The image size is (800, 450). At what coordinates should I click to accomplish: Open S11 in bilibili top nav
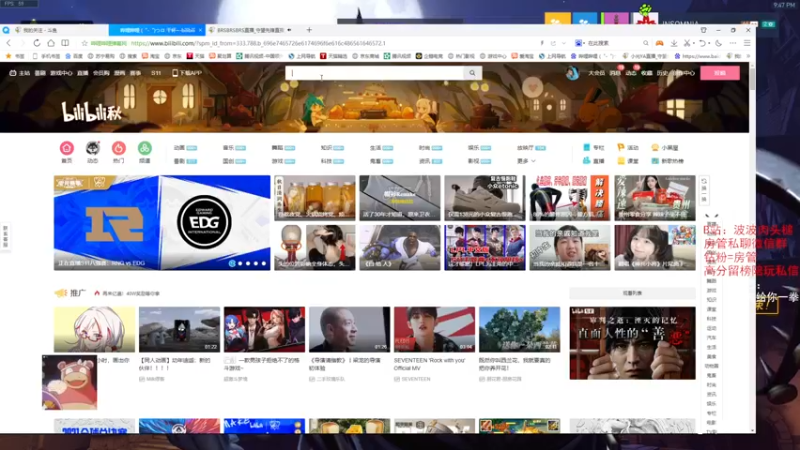coord(156,73)
